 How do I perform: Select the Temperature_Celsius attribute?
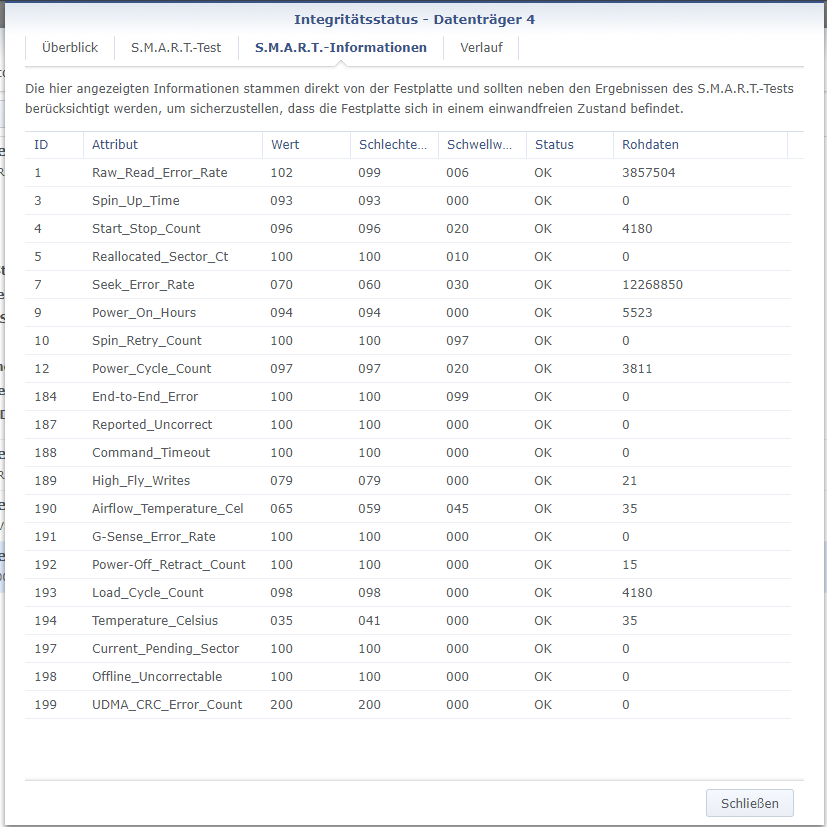pos(155,620)
